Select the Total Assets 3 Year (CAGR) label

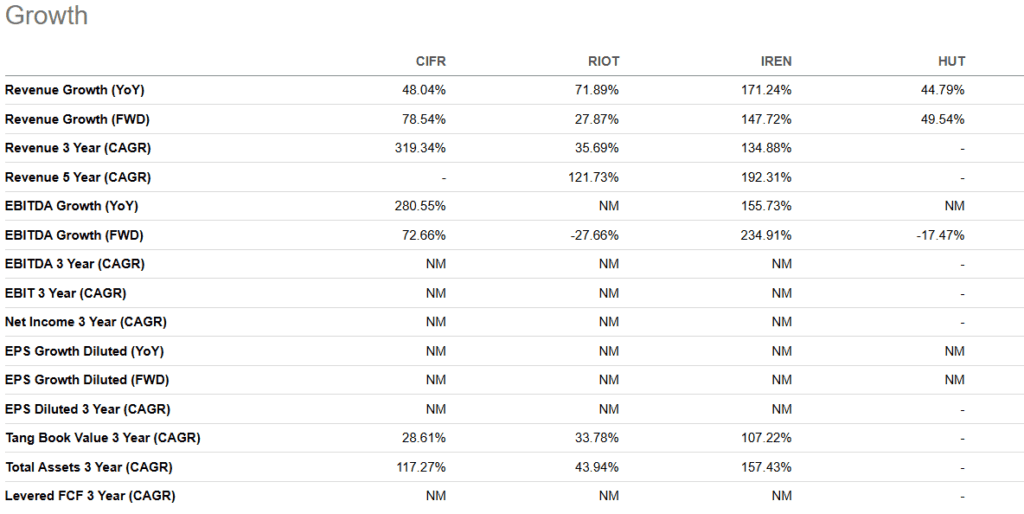(89, 467)
